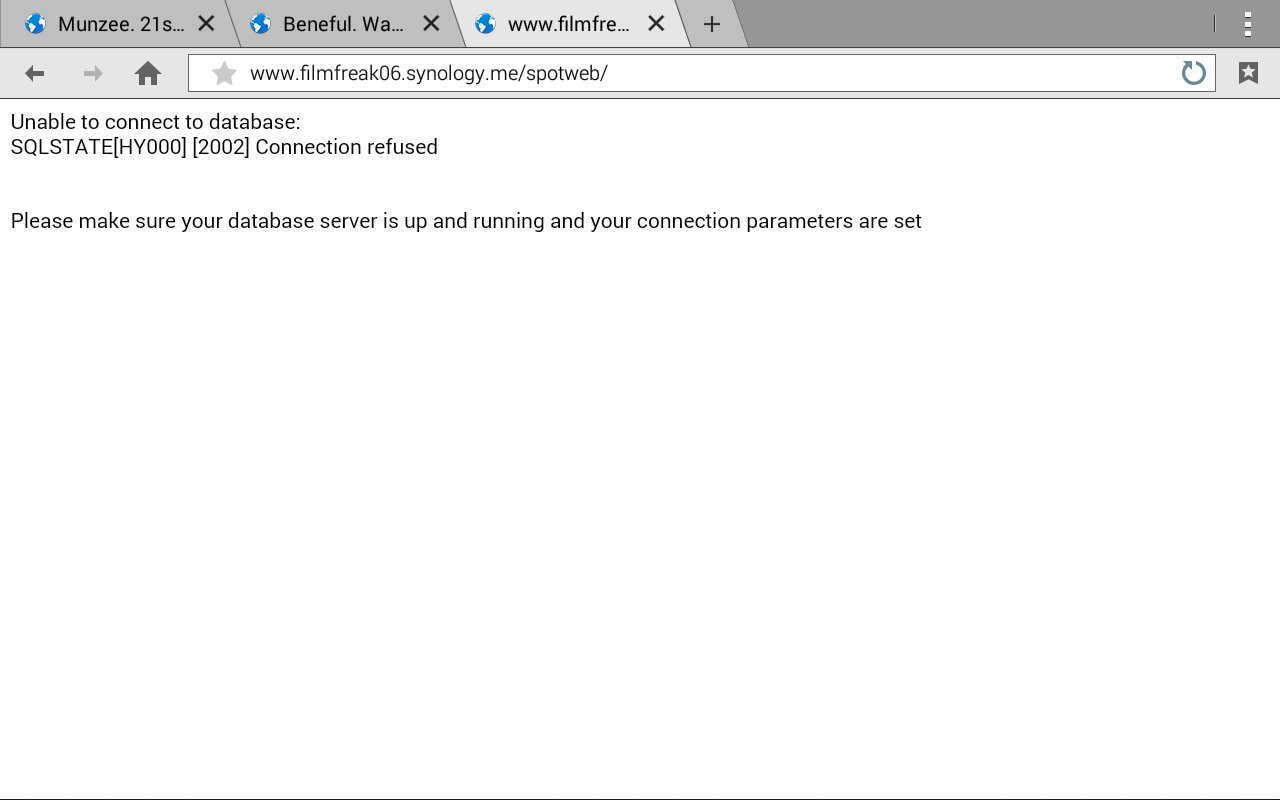Close the Beneful tab
Viewport: 1280px width, 800px height.
431,24
